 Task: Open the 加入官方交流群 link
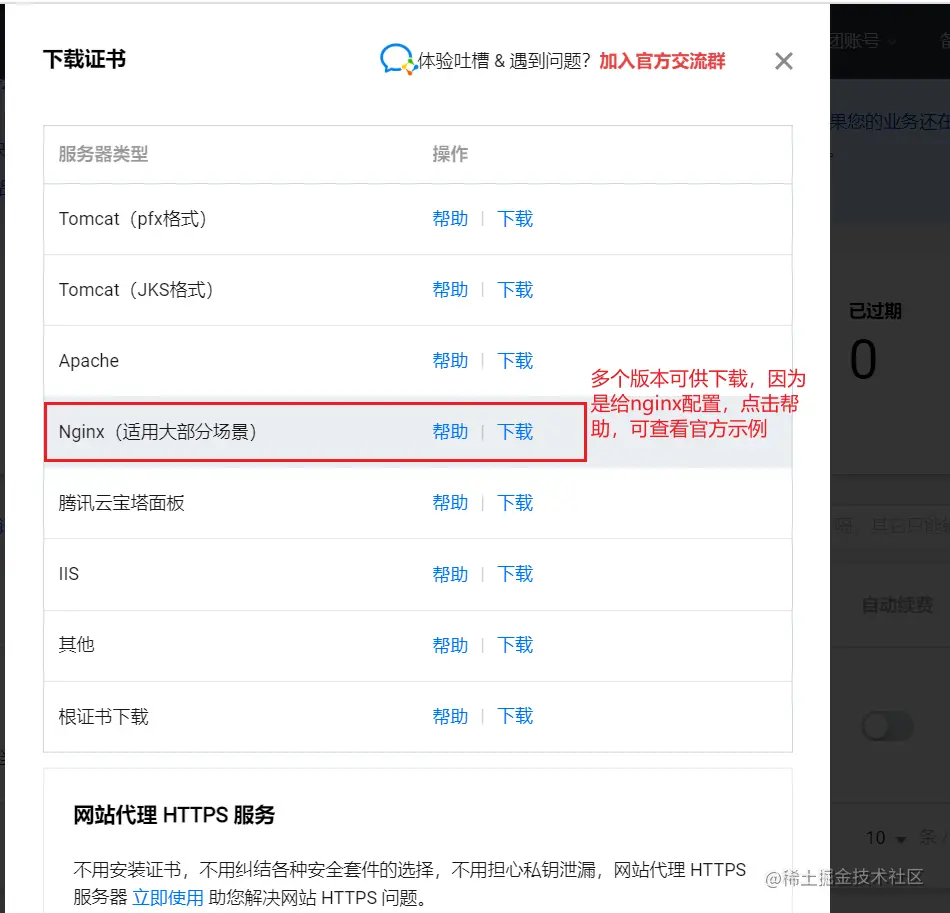[662, 61]
